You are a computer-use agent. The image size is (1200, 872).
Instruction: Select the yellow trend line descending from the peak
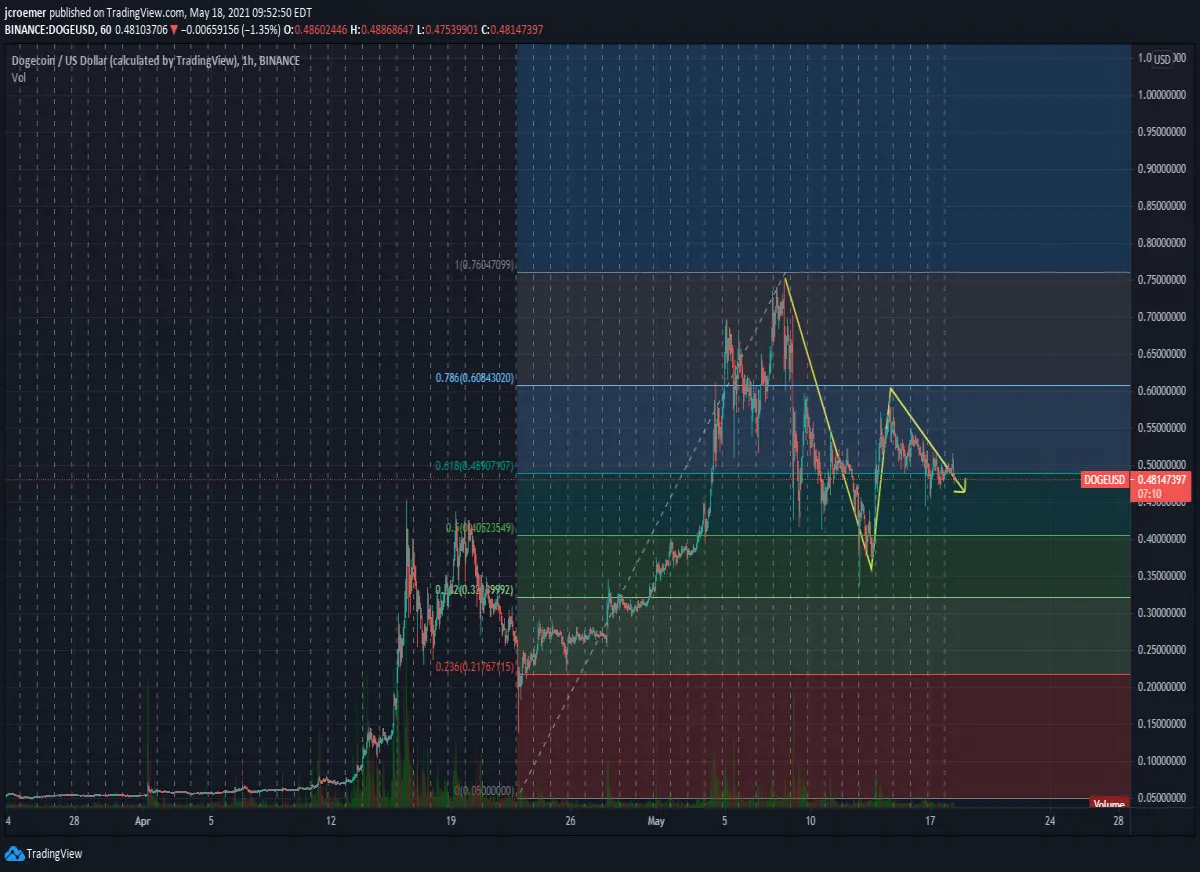[828, 423]
